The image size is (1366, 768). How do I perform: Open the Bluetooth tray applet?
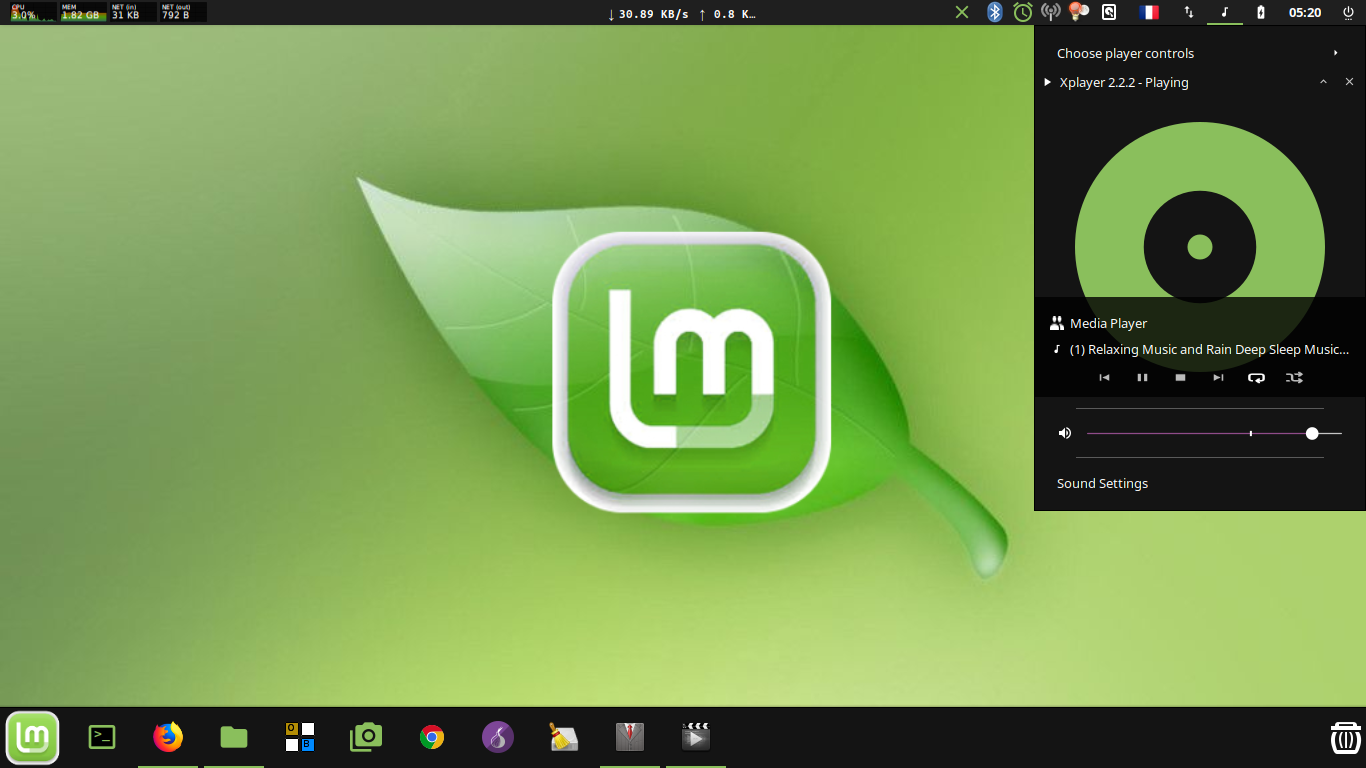point(994,12)
